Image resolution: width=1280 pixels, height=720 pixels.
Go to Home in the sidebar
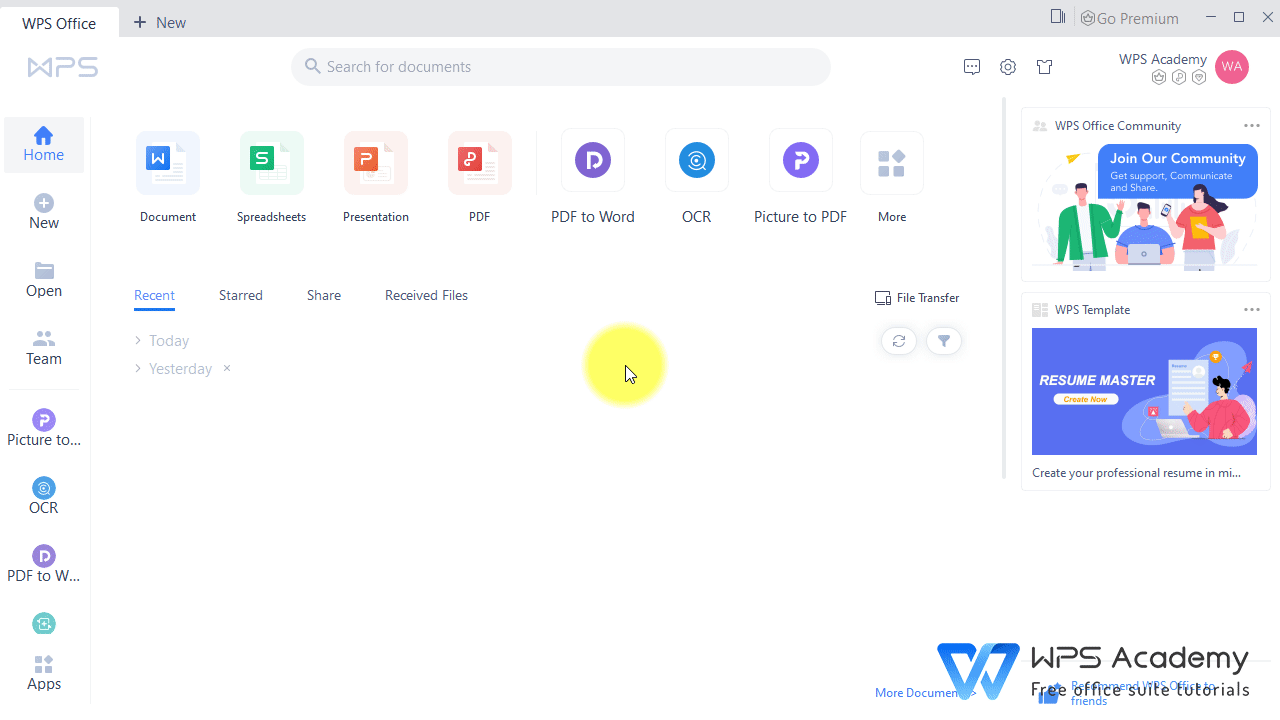44,144
